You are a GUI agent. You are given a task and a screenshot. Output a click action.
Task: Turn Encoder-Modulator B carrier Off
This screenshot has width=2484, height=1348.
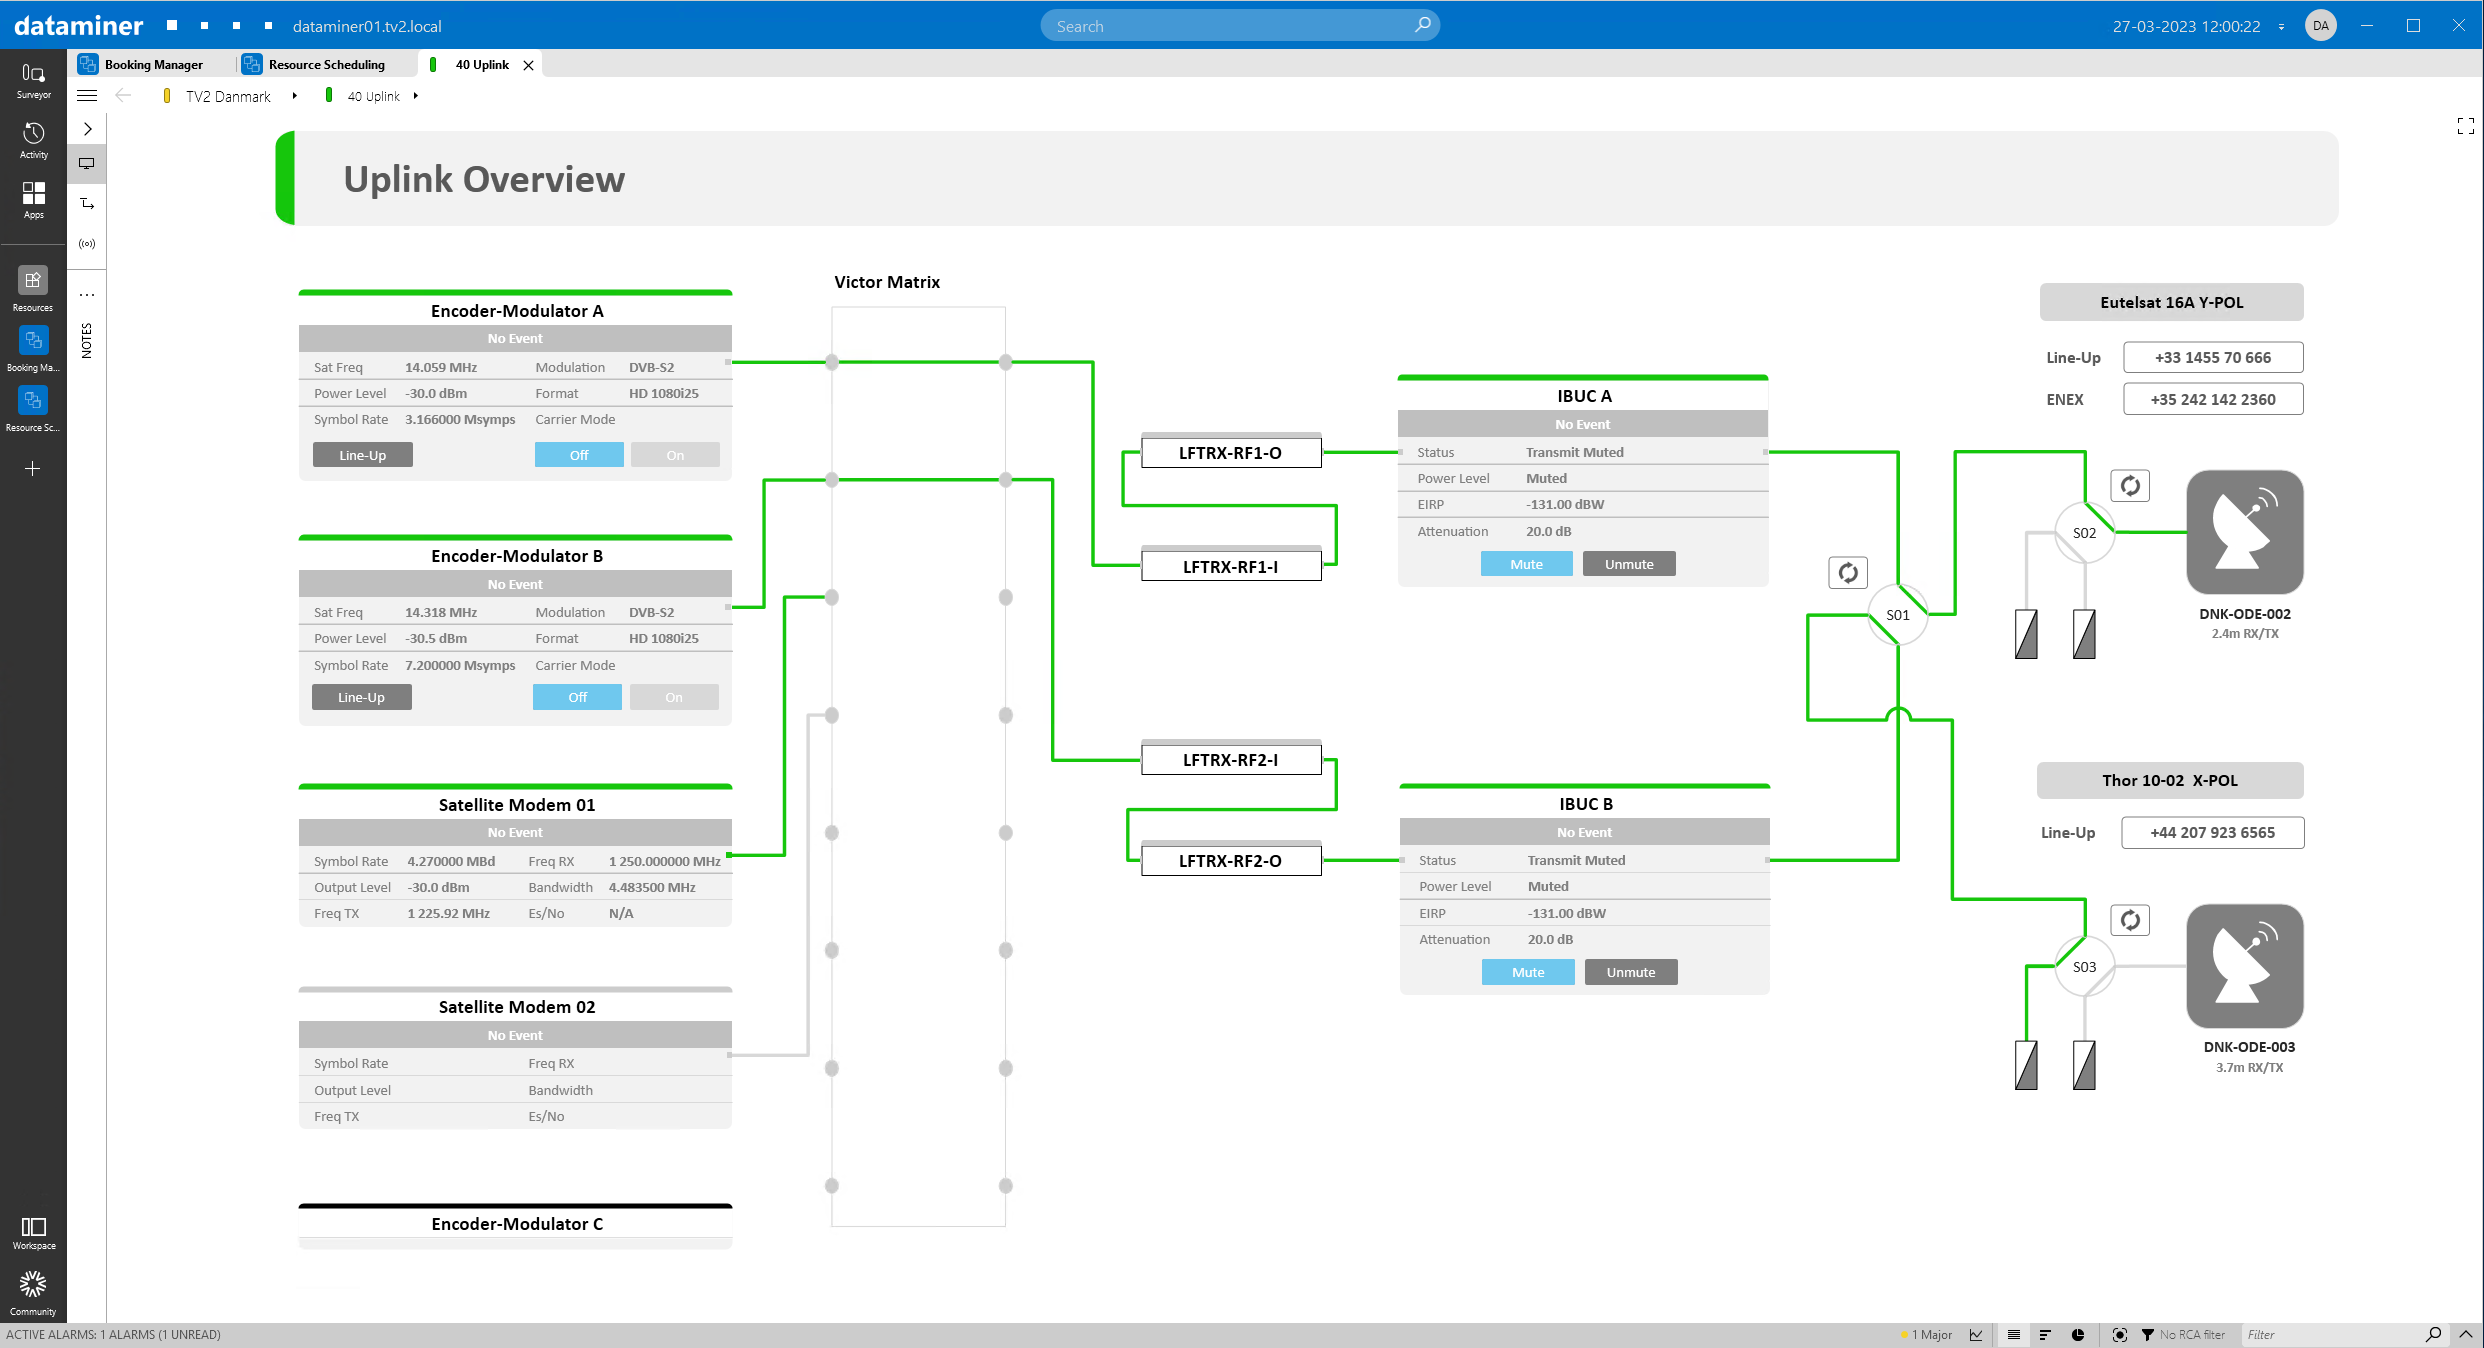(577, 697)
